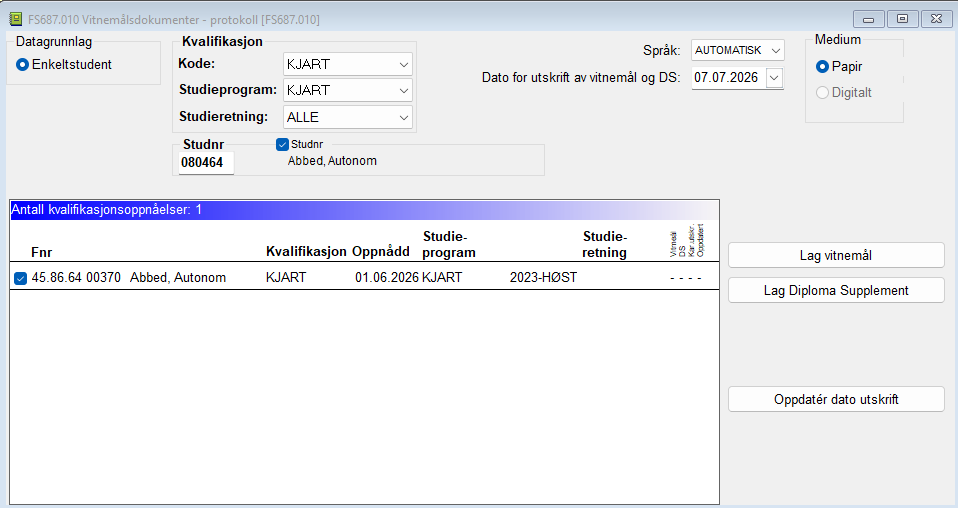Click the 2023-HØST cell in the row

pyautogui.click(x=543, y=278)
